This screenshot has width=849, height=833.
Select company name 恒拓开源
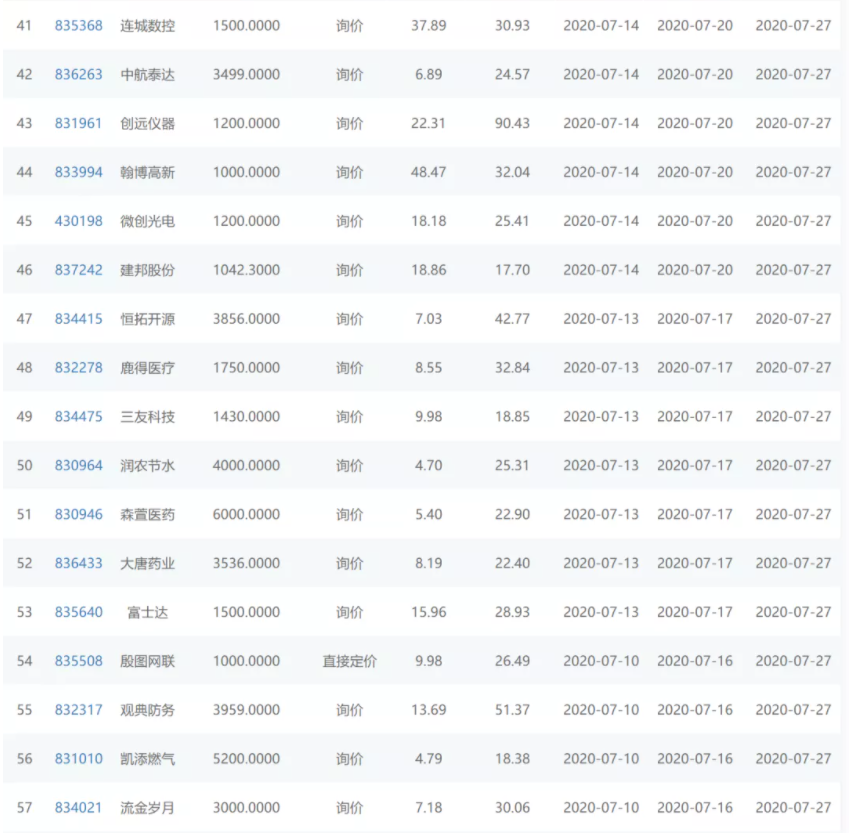tap(147, 319)
